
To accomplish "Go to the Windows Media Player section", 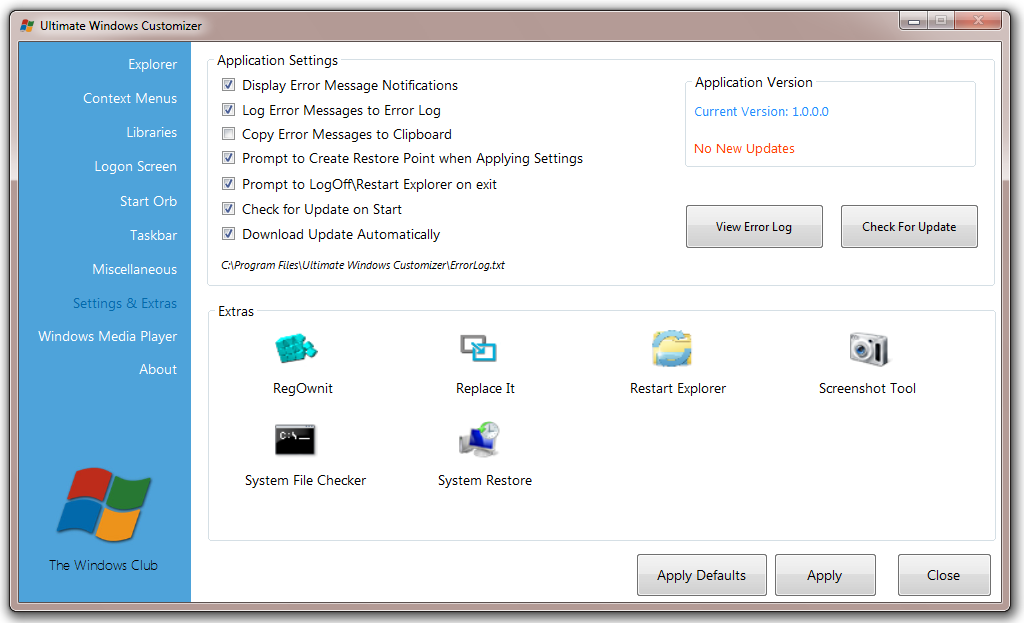I will 108,336.
